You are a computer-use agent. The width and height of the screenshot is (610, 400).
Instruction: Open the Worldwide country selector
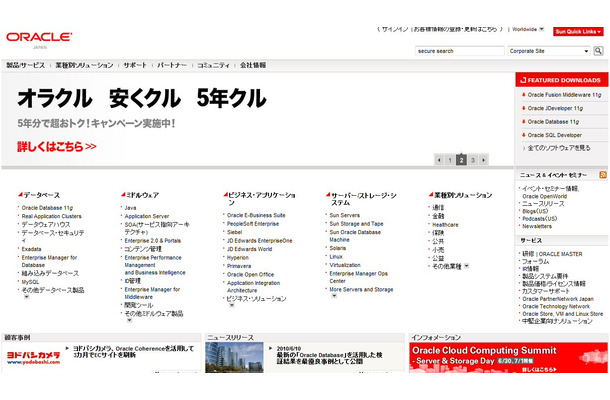coord(528,29)
